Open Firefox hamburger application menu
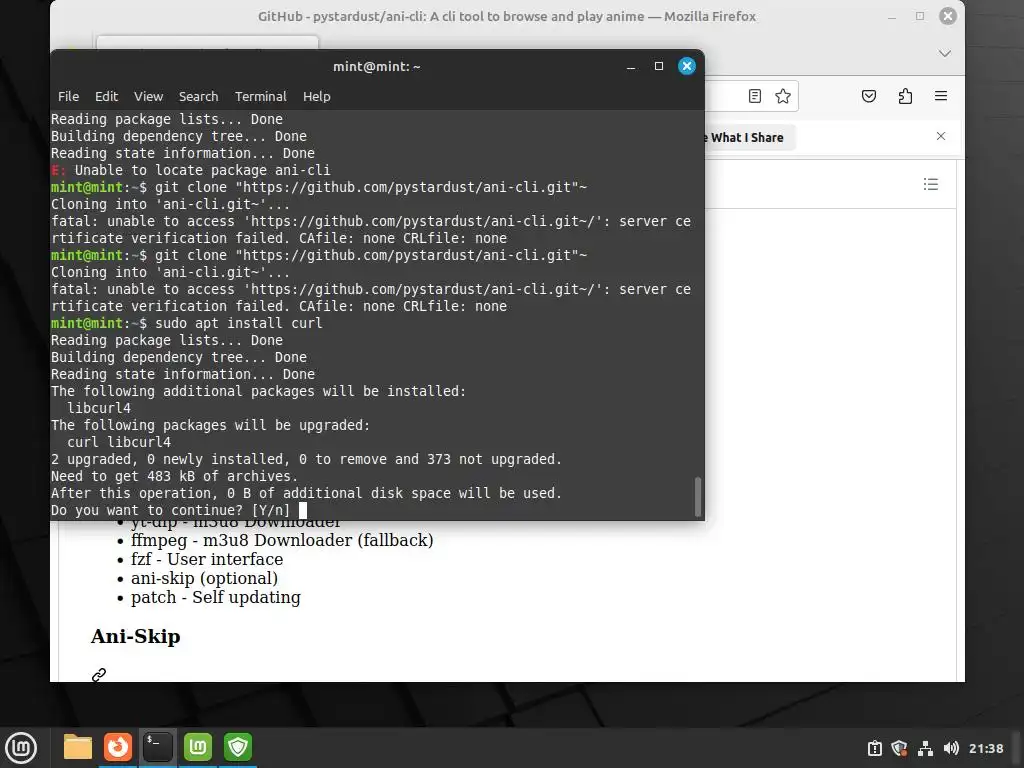Image resolution: width=1024 pixels, height=768 pixels. coord(941,97)
